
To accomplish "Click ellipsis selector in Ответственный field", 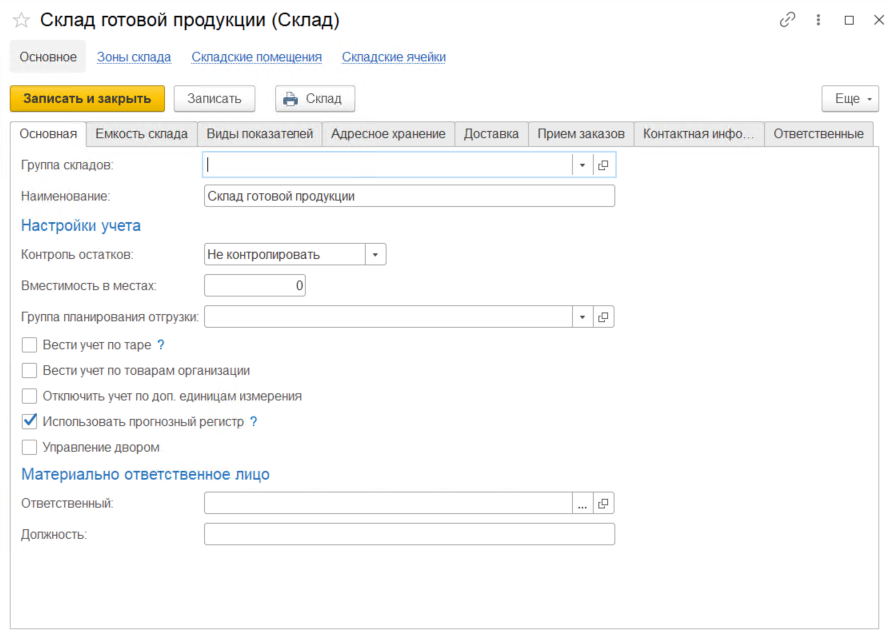I will [x=582, y=504].
